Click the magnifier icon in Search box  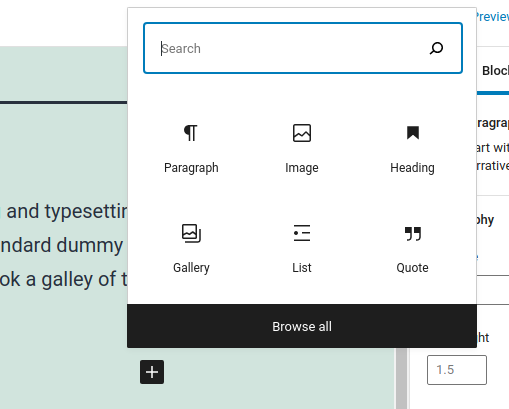pyautogui.click(x=436, y=48)
